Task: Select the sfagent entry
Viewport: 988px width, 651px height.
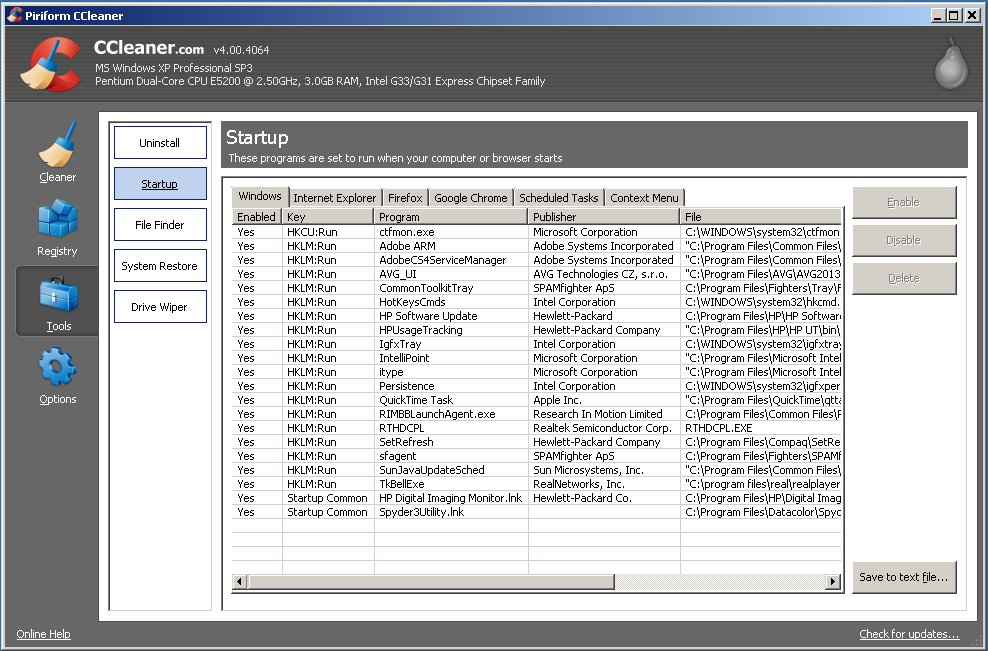Action: [x=537, y=456]
